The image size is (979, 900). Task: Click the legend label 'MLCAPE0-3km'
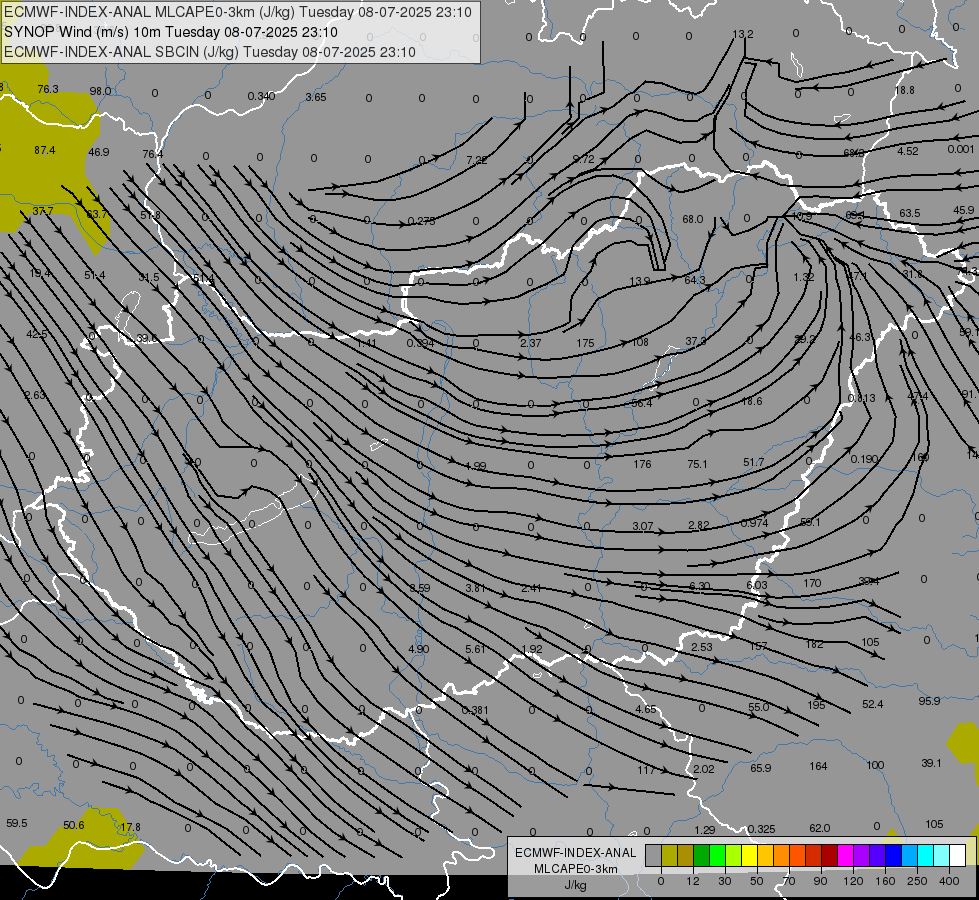coord(576,869)
